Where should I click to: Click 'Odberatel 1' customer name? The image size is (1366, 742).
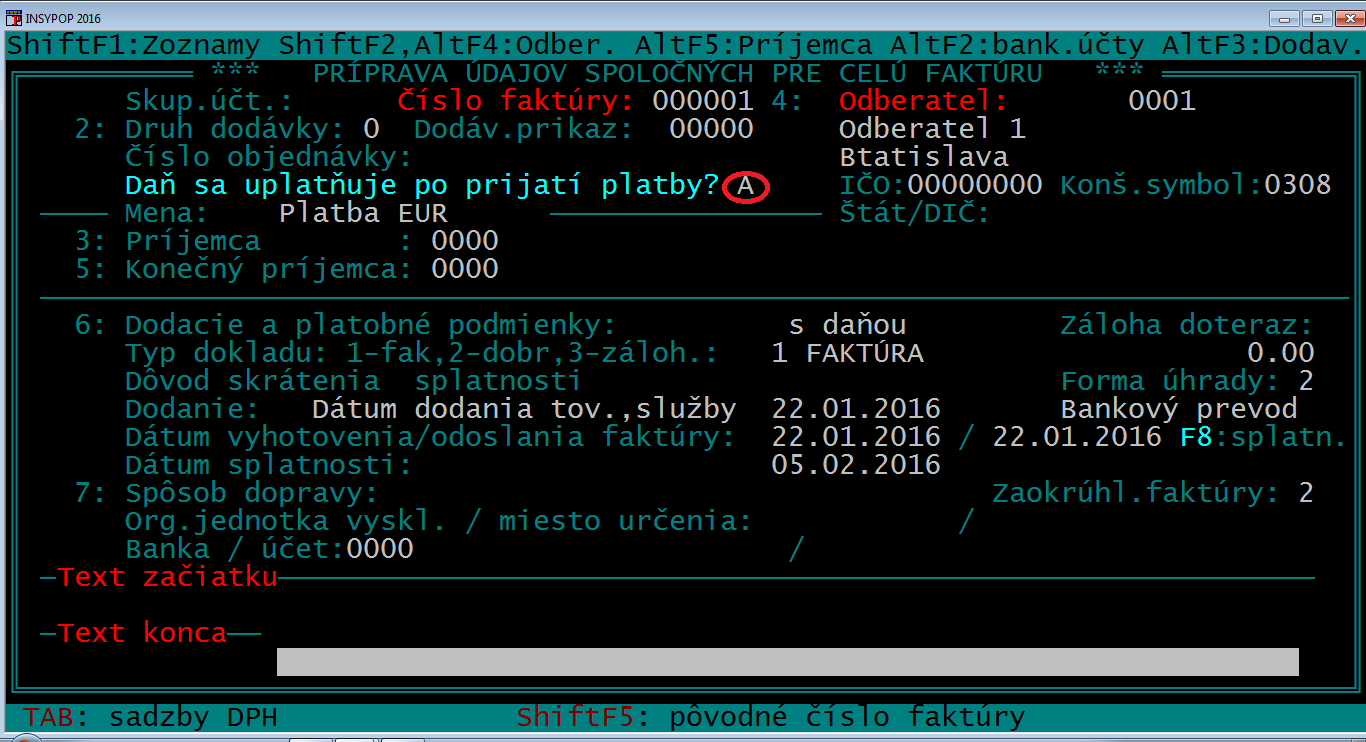932,129
